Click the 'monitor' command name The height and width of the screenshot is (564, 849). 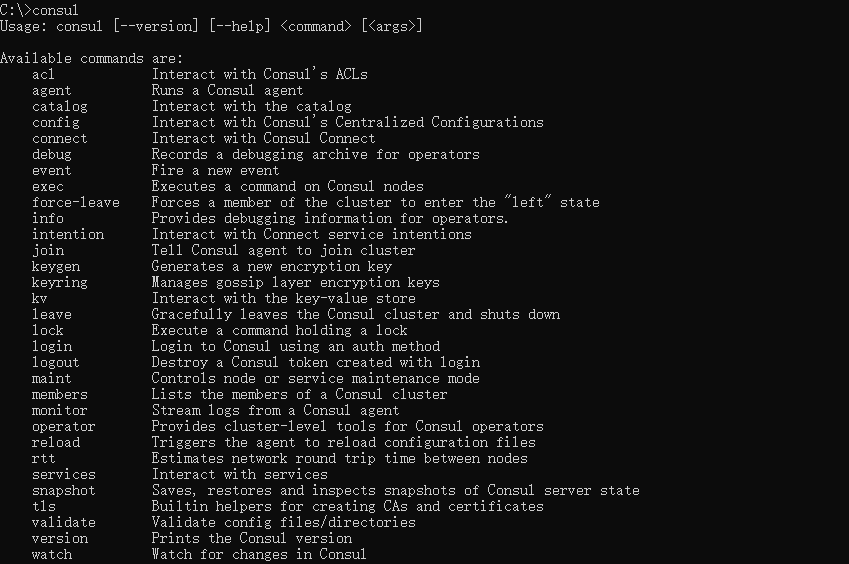(59, 410)
